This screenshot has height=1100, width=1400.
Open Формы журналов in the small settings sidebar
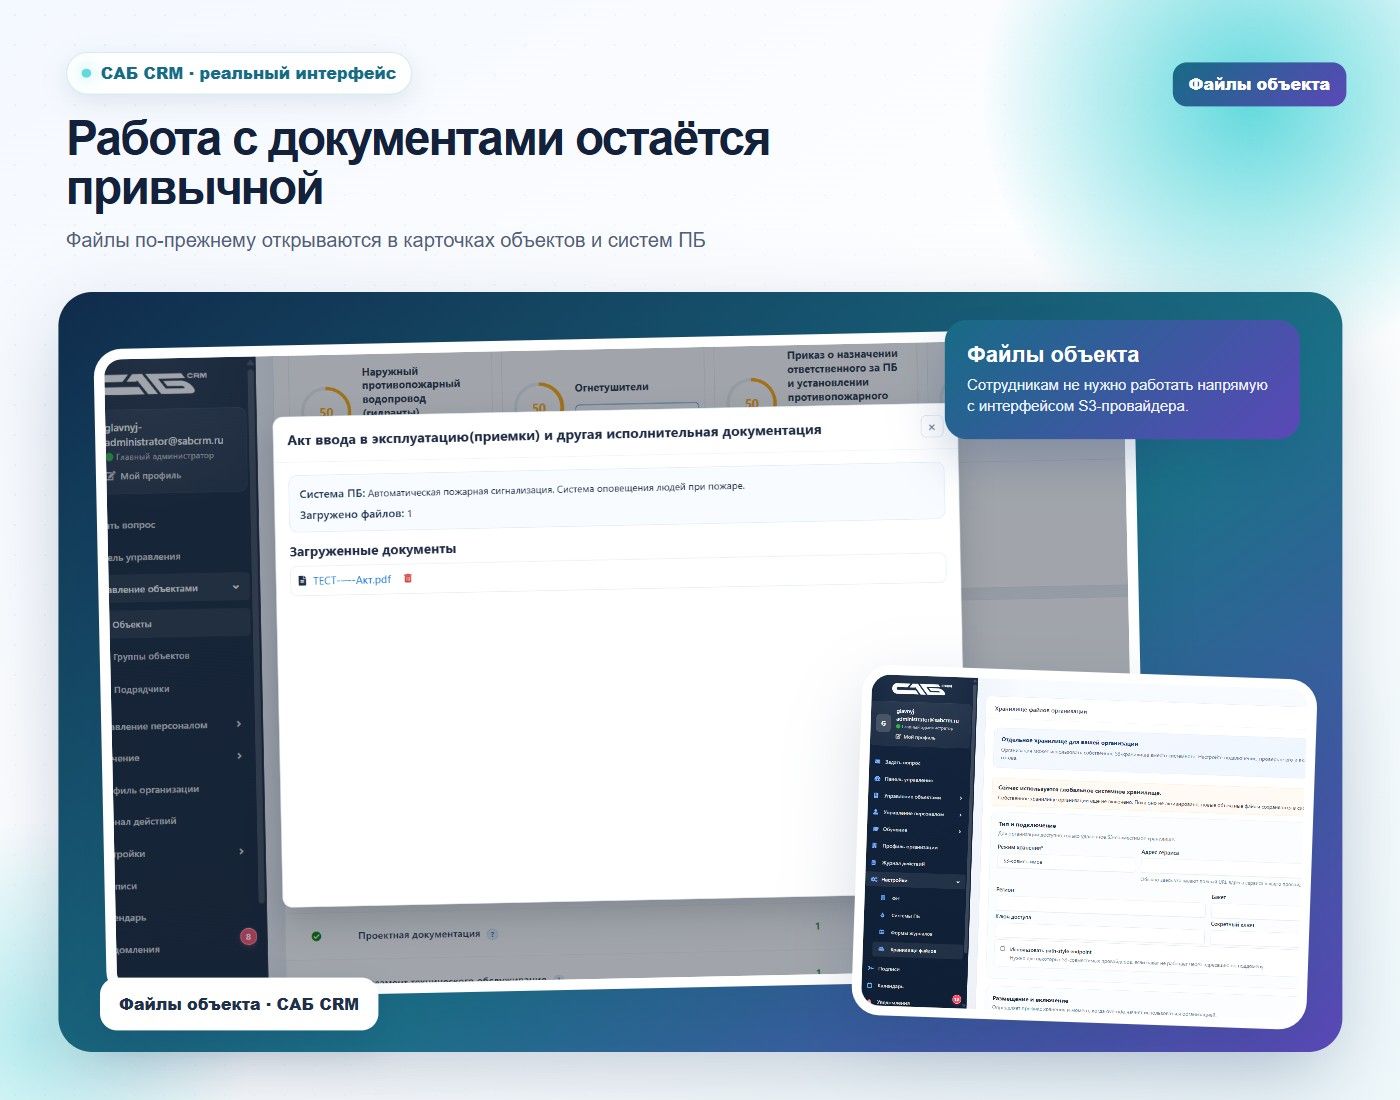tap(912, 933)
